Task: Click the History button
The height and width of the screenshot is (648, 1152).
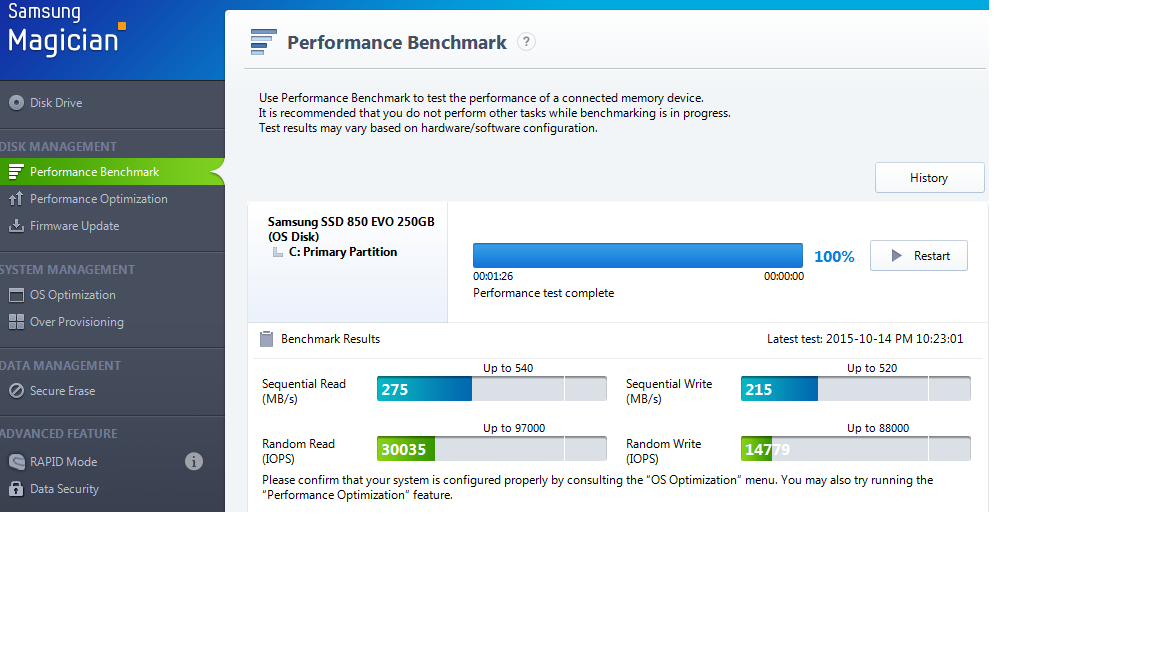Action: pos(929,178)
